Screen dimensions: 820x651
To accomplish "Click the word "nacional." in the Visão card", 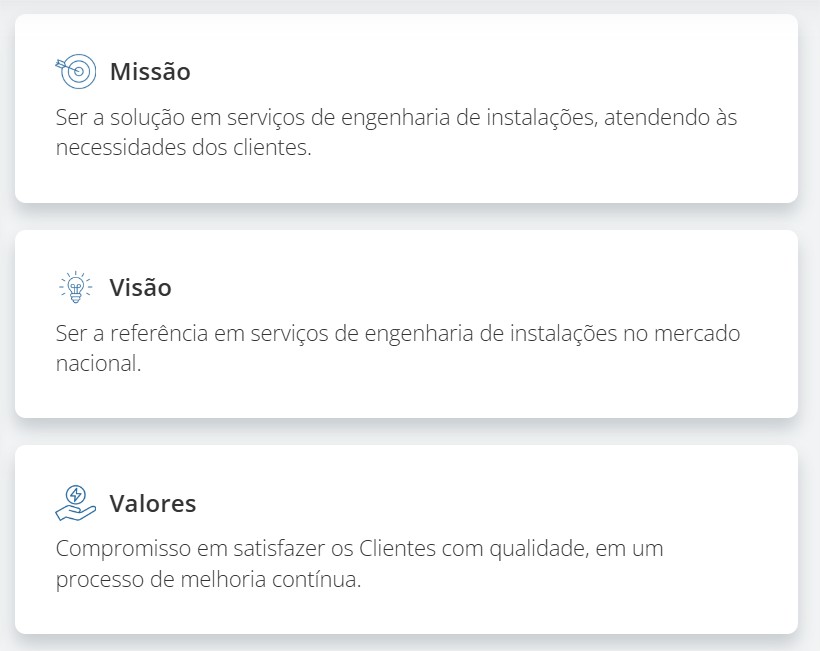I will pos(99,363).
